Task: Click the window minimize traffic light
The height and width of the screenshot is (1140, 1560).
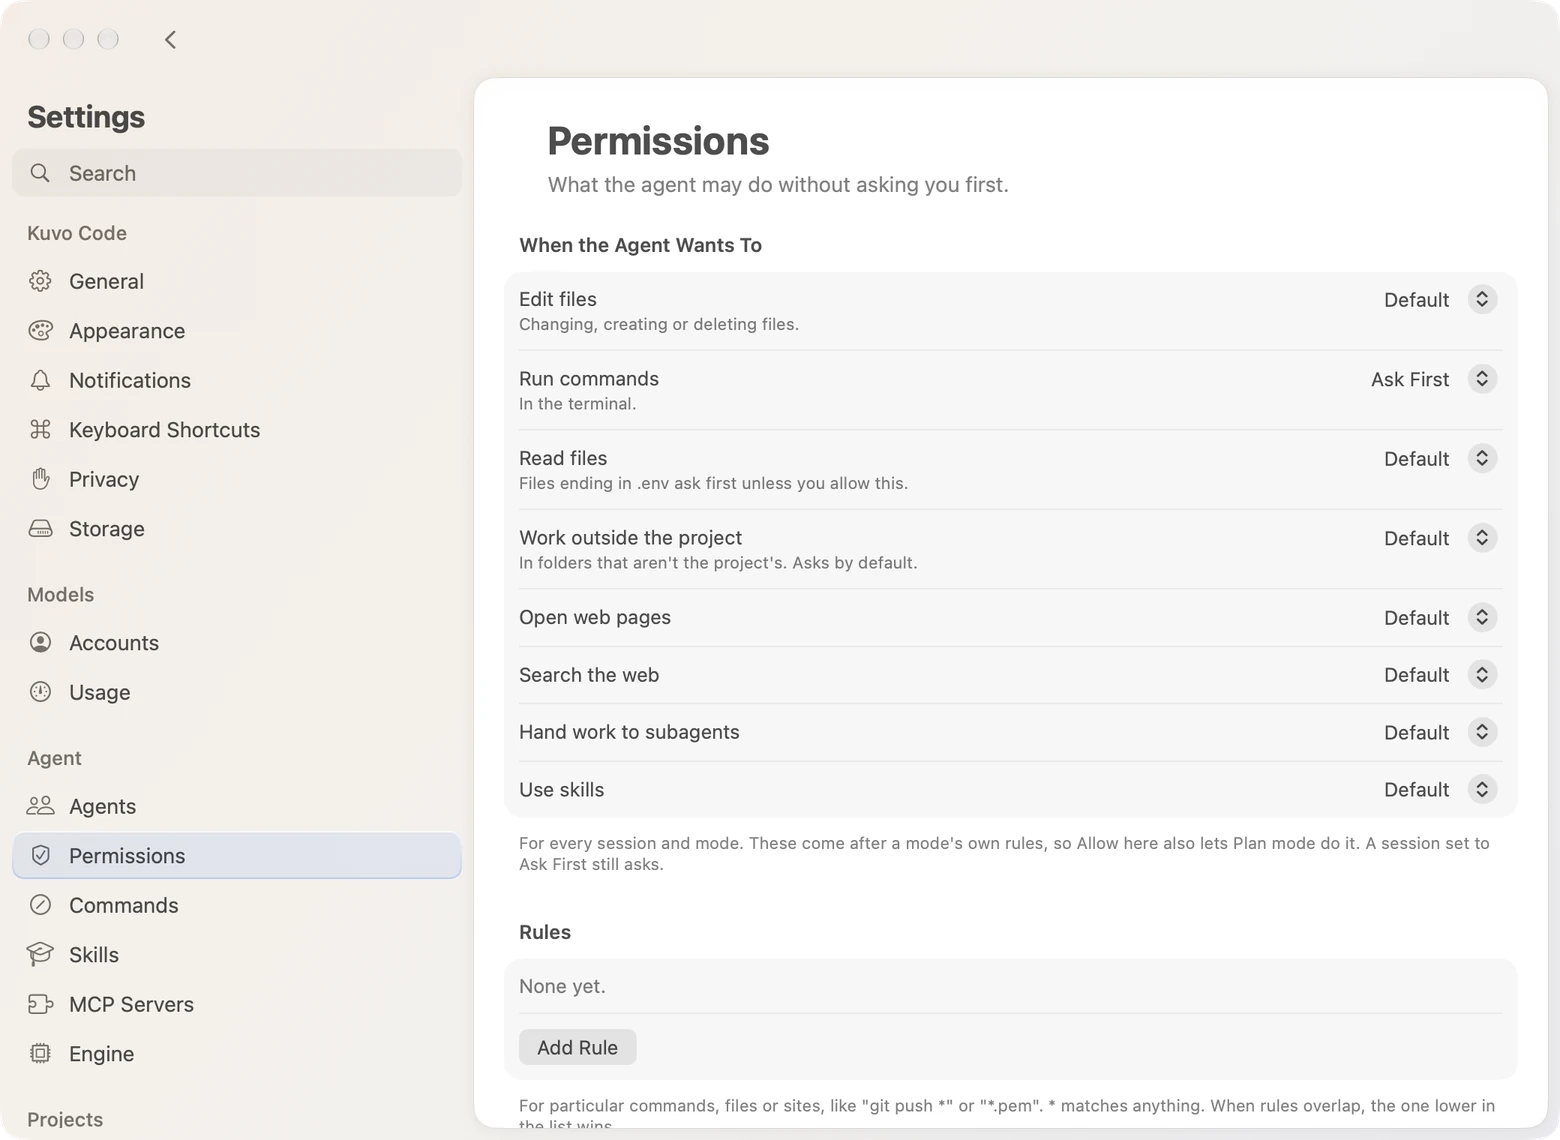Action: (x=73, y=39)
